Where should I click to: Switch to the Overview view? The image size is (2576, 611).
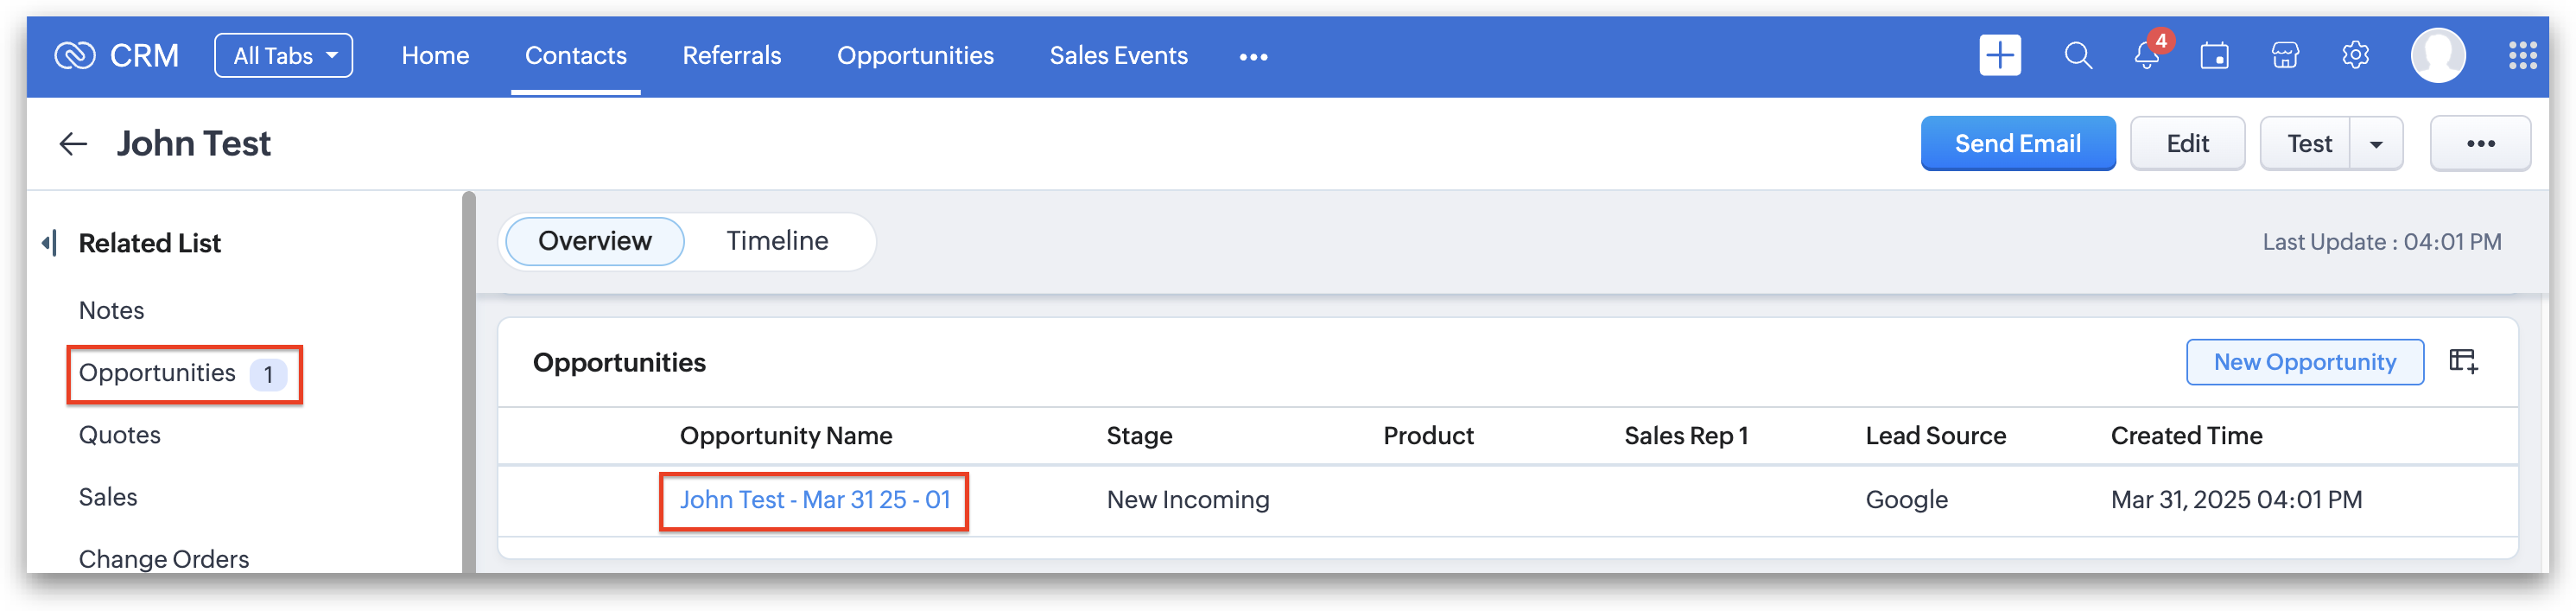[594, 241]
